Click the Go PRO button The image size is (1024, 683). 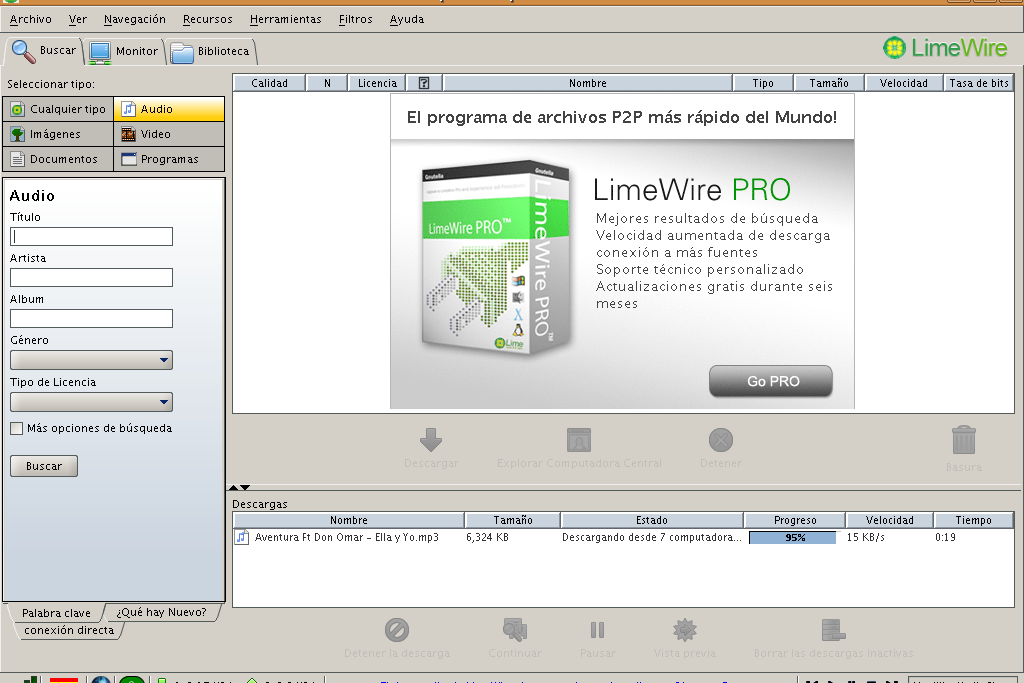click(770, 381)
